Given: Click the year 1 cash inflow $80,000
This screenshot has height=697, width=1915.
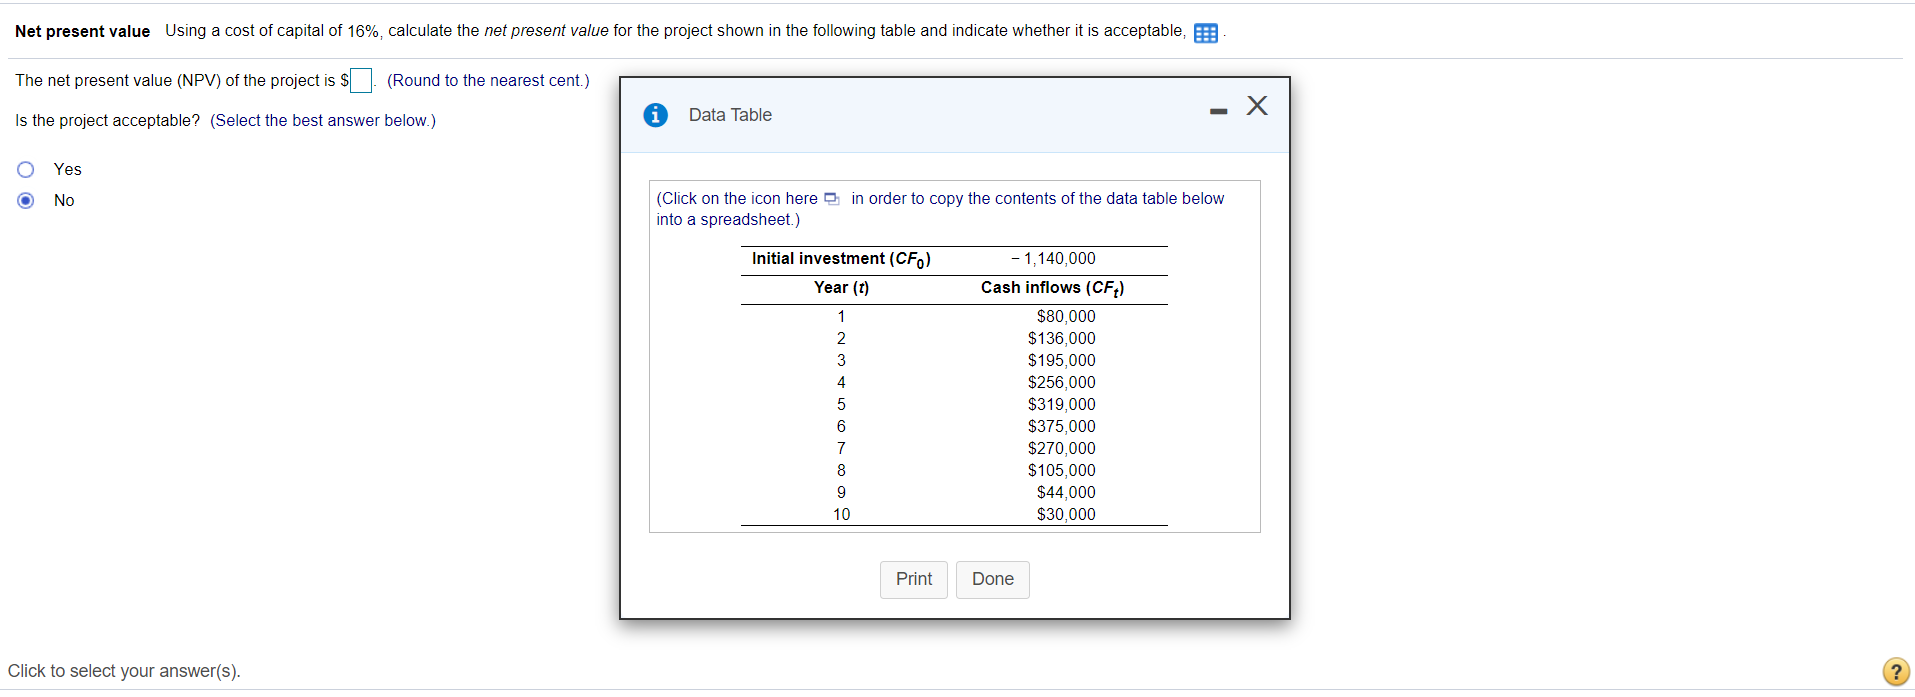Looking at the screenshot, I should point(1066,316).
